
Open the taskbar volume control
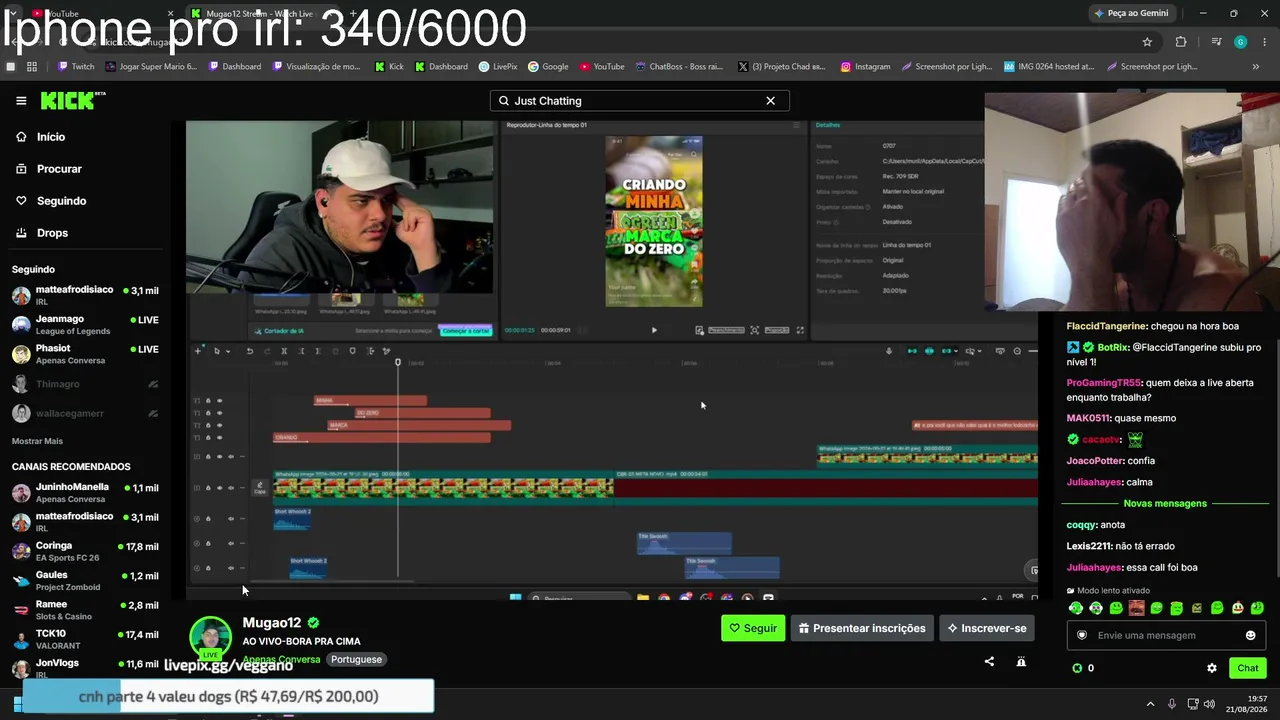(x=1209, y=704)
